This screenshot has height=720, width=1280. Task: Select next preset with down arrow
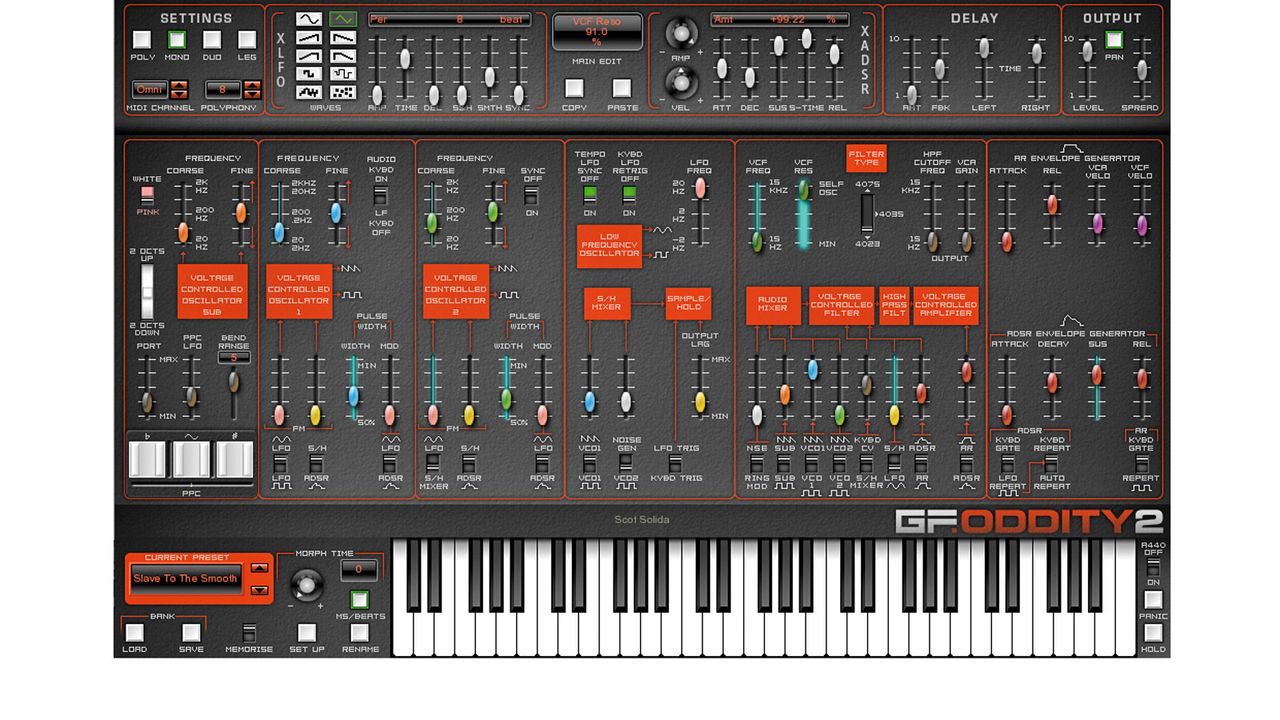coord(260,590)
